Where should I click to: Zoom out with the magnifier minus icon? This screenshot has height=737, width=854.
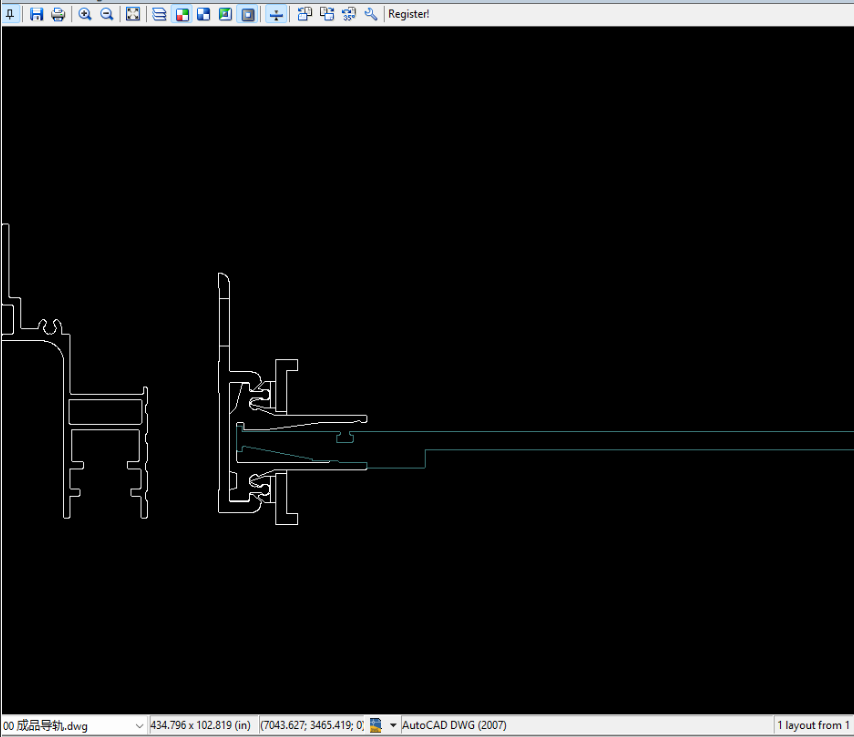(107, 14)
